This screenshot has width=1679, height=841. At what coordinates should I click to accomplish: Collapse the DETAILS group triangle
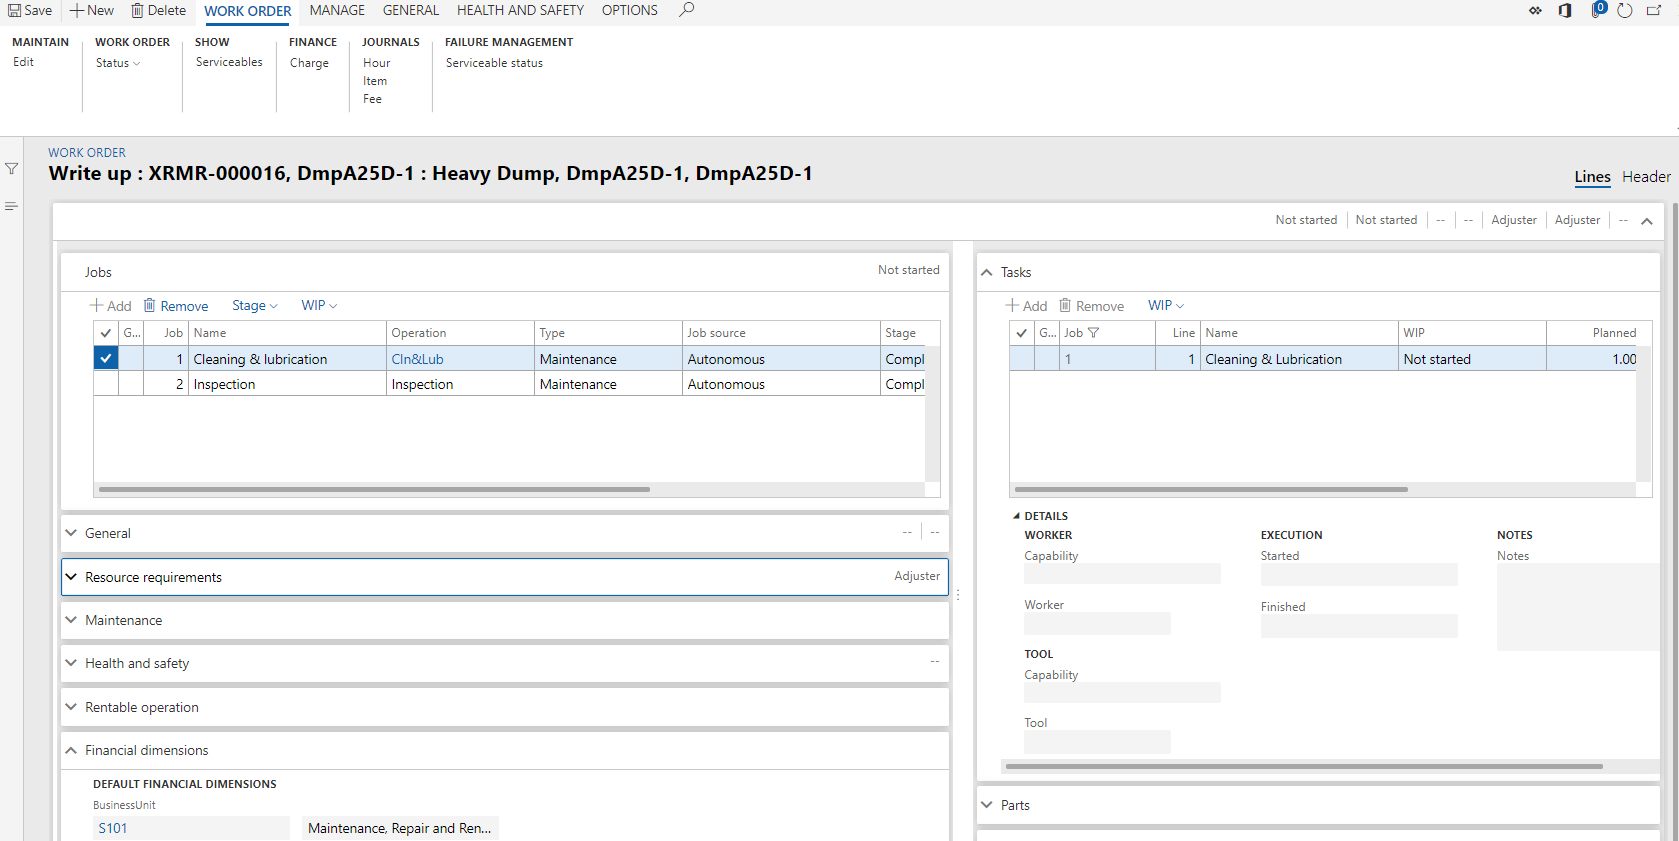pos(1017,516)
